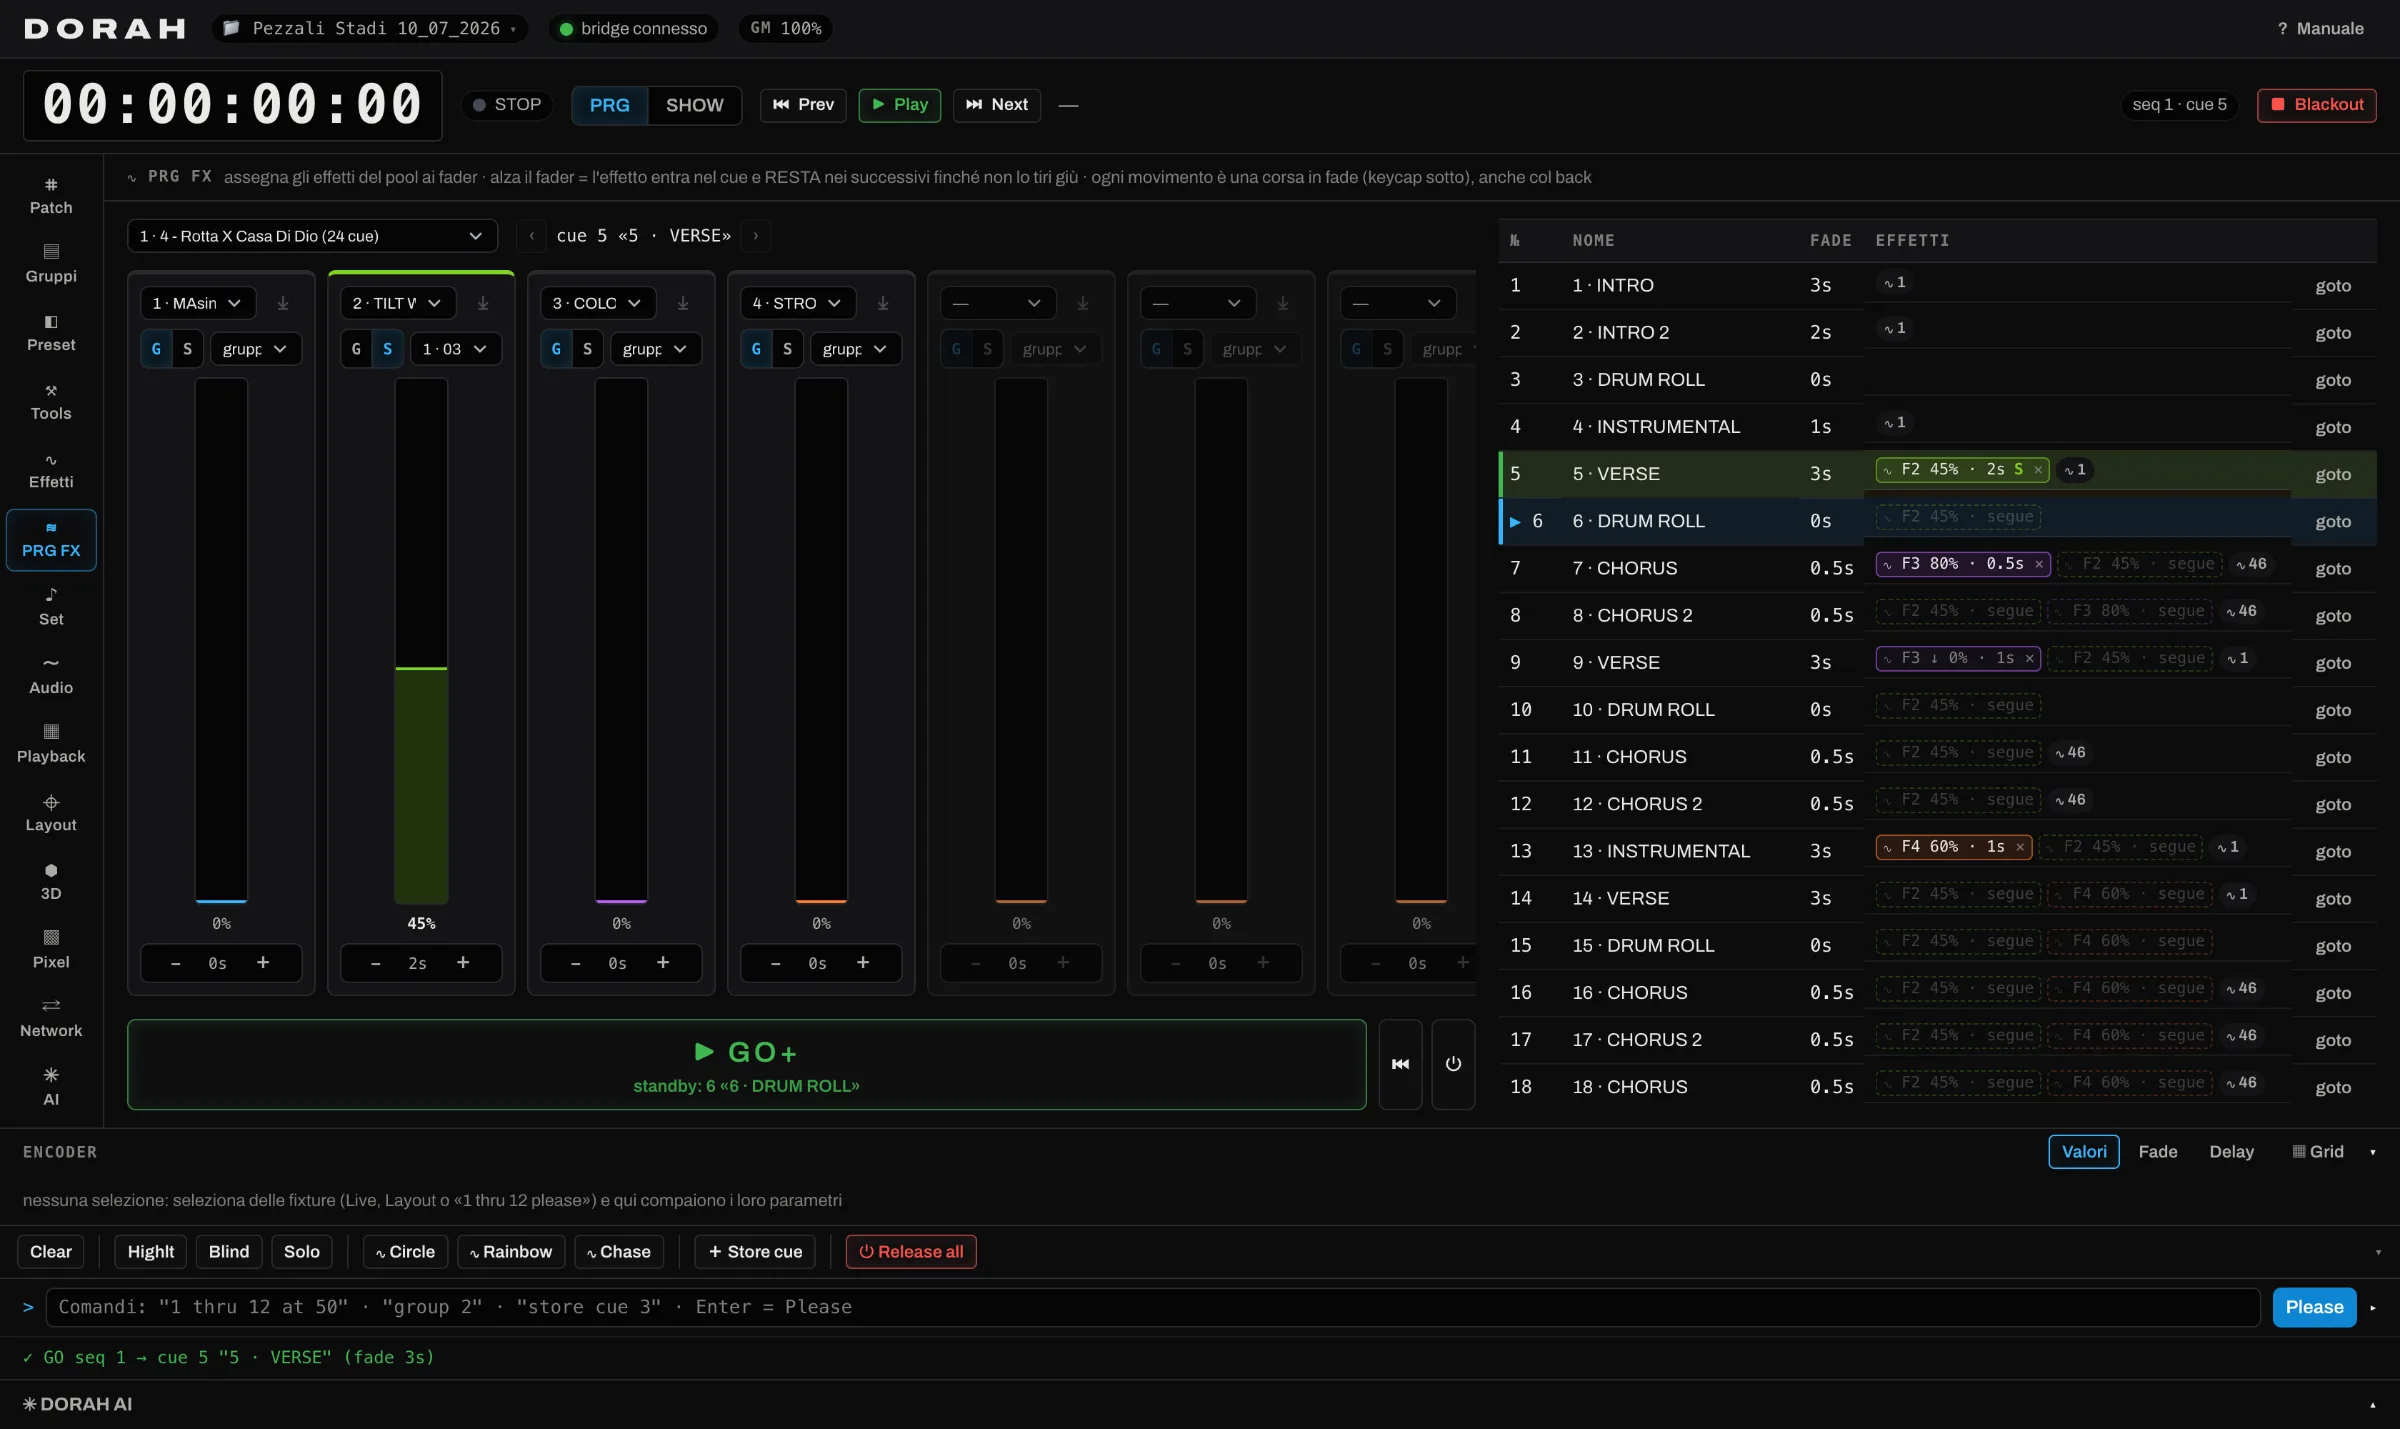Click the download arrow on TILT fader
The image size is (2400, 1429).
[483, 303]
